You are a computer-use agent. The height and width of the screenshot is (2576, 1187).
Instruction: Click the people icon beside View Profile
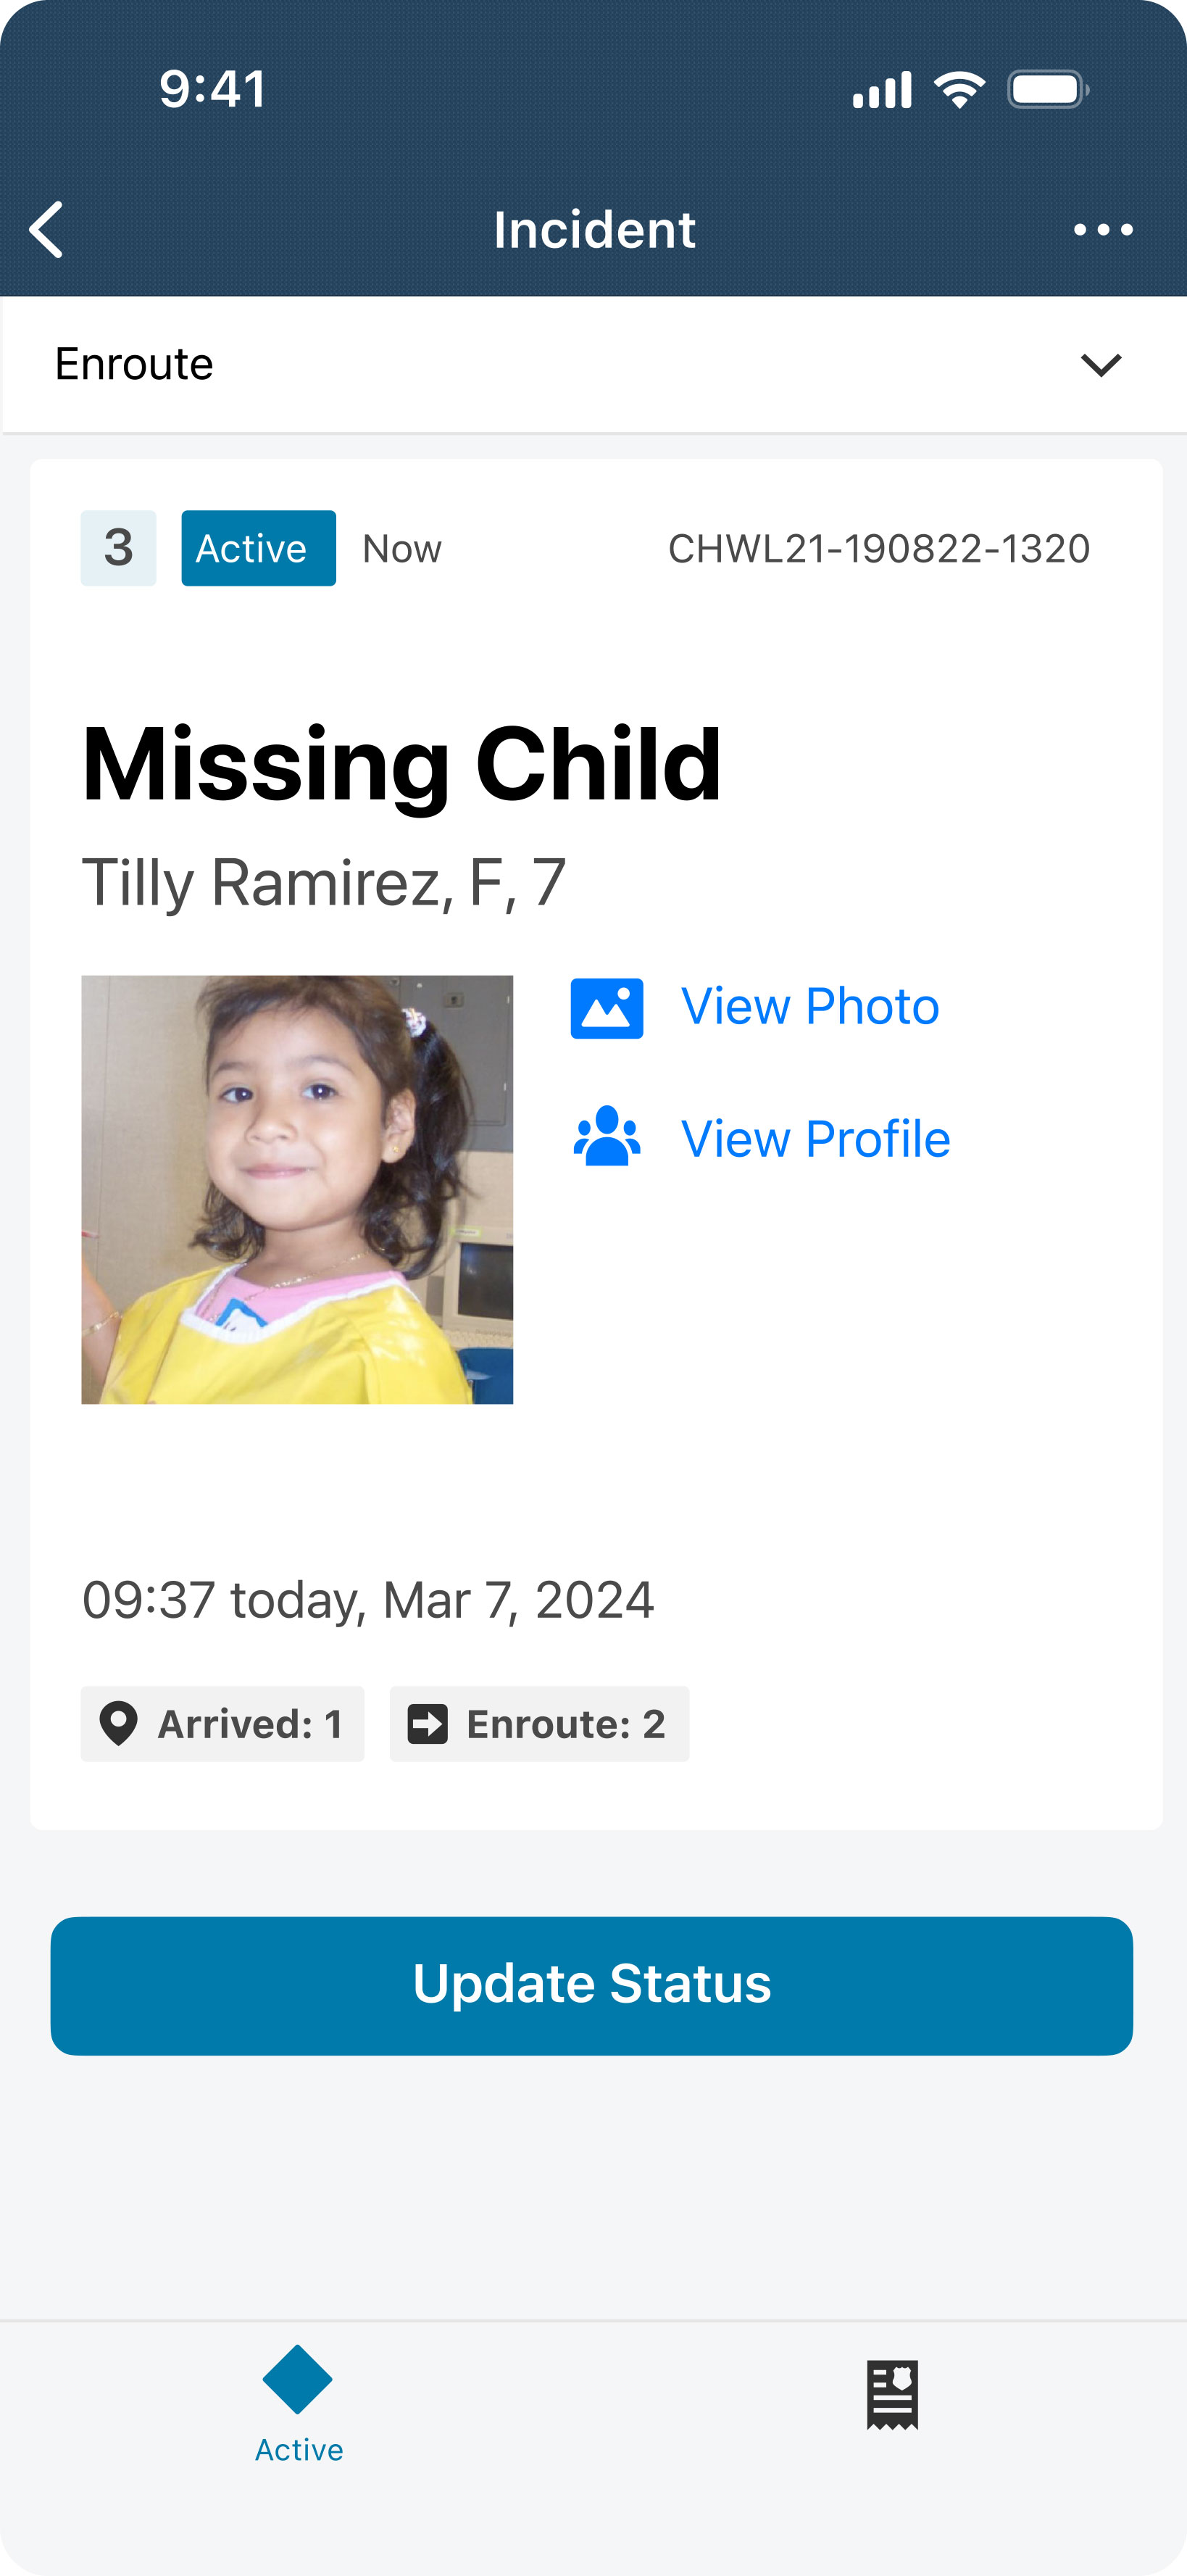606,1137
